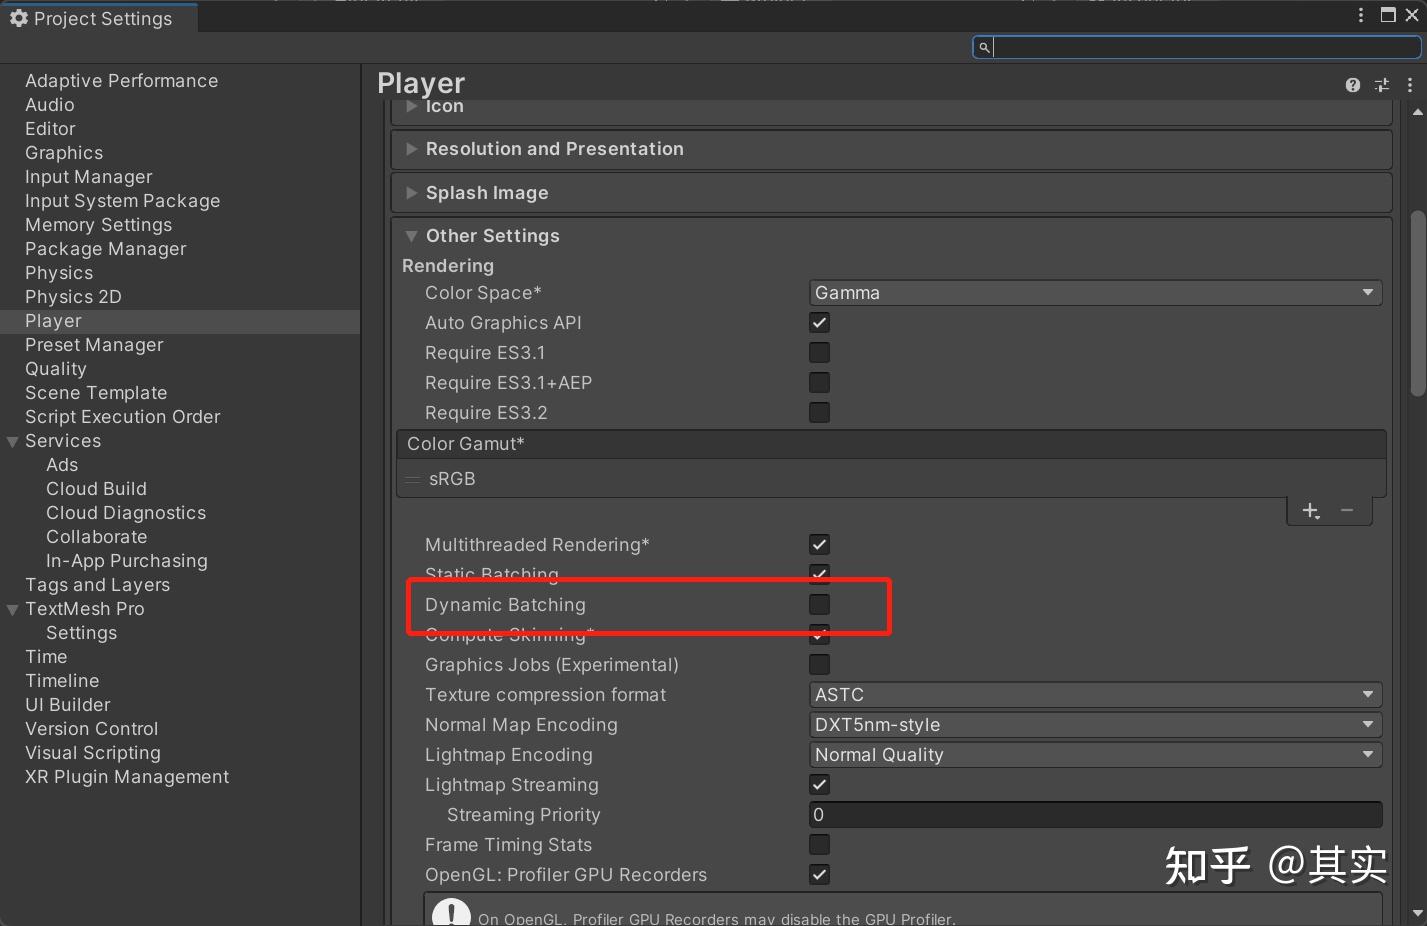Screen dimensions: 1427x926
Task: Collapse the Other Settings section
Action: point(411,236)
